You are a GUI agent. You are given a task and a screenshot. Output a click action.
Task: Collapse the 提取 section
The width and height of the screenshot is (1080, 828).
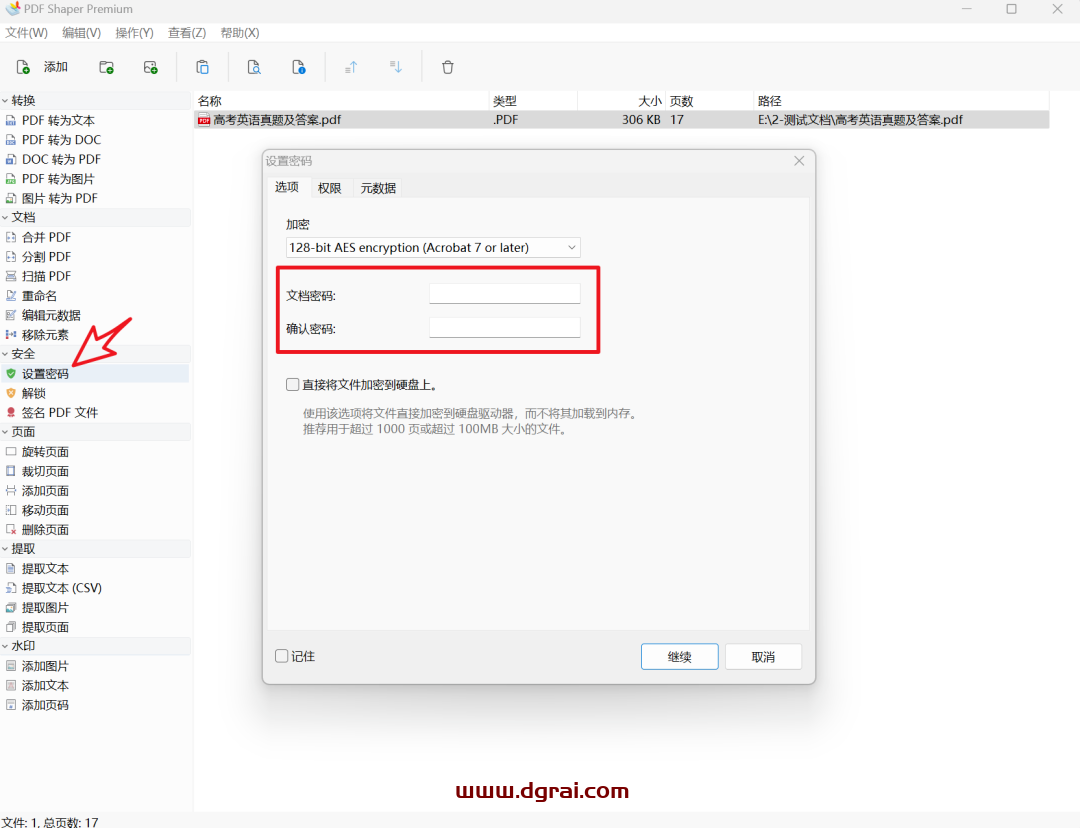click(6, 549)
